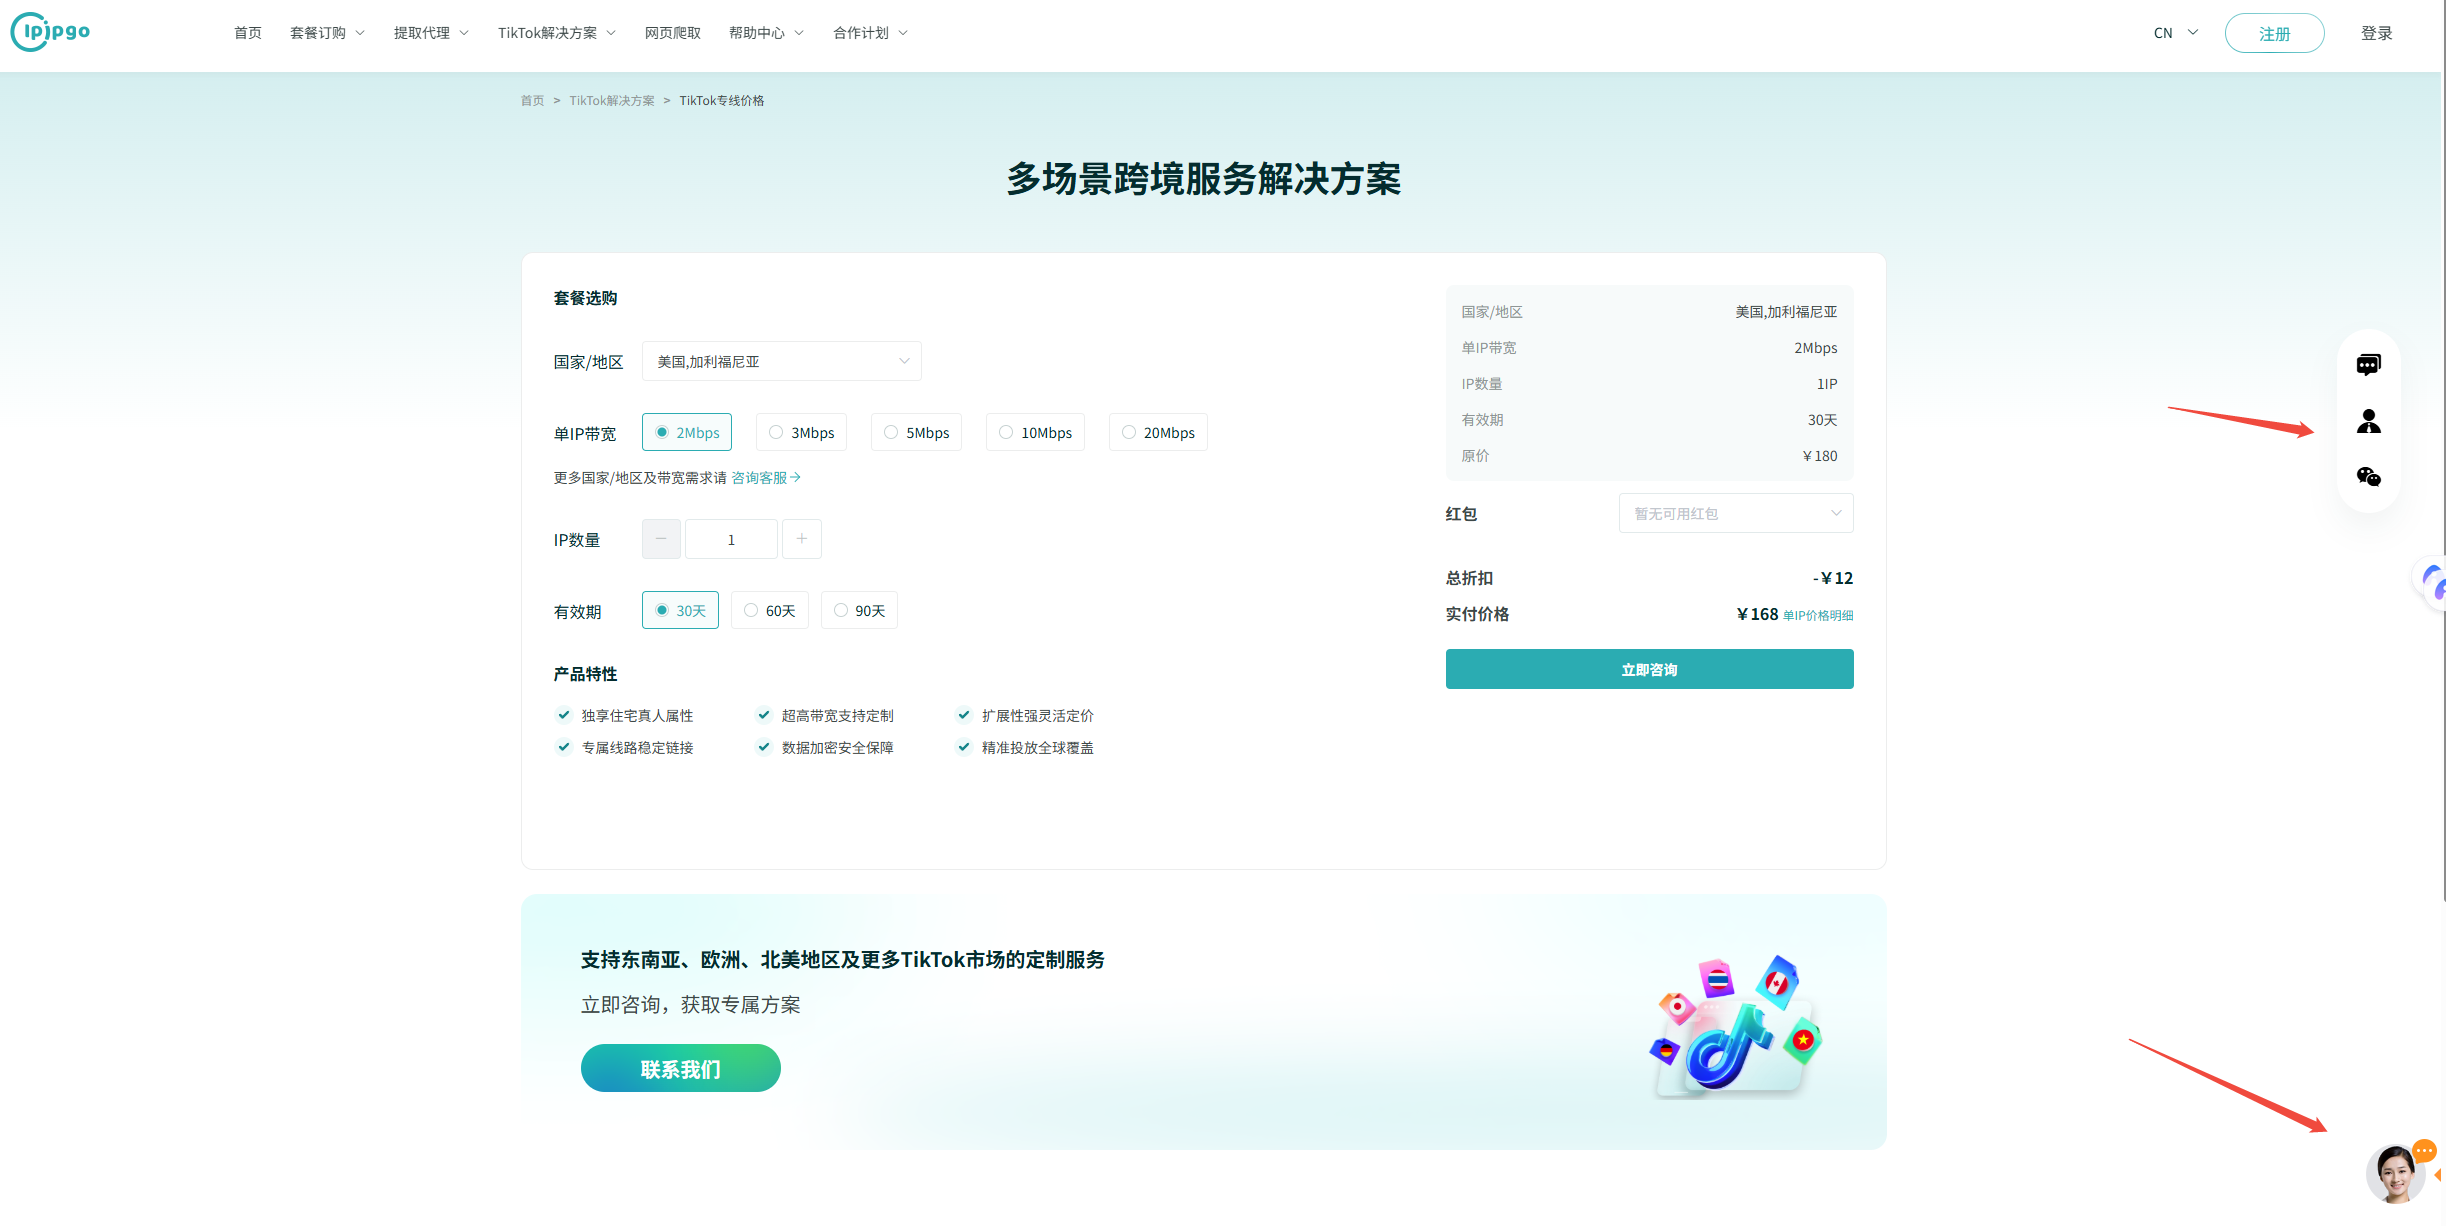
Task: Select the 5Mbps bandwidth option
Action: click(x=916, y=433)
